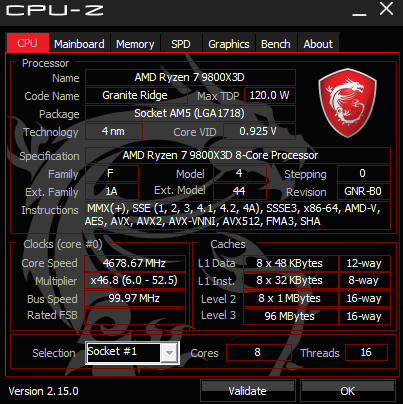
Task: Click the empty Rated FSB field
Action: coord(135,316)
